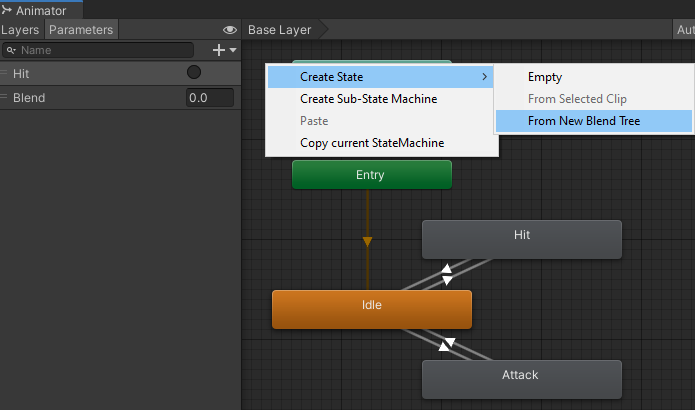Click Copy current StateMachine menu entry
This screenshot has width=695, height=410.
click(372, 143)
